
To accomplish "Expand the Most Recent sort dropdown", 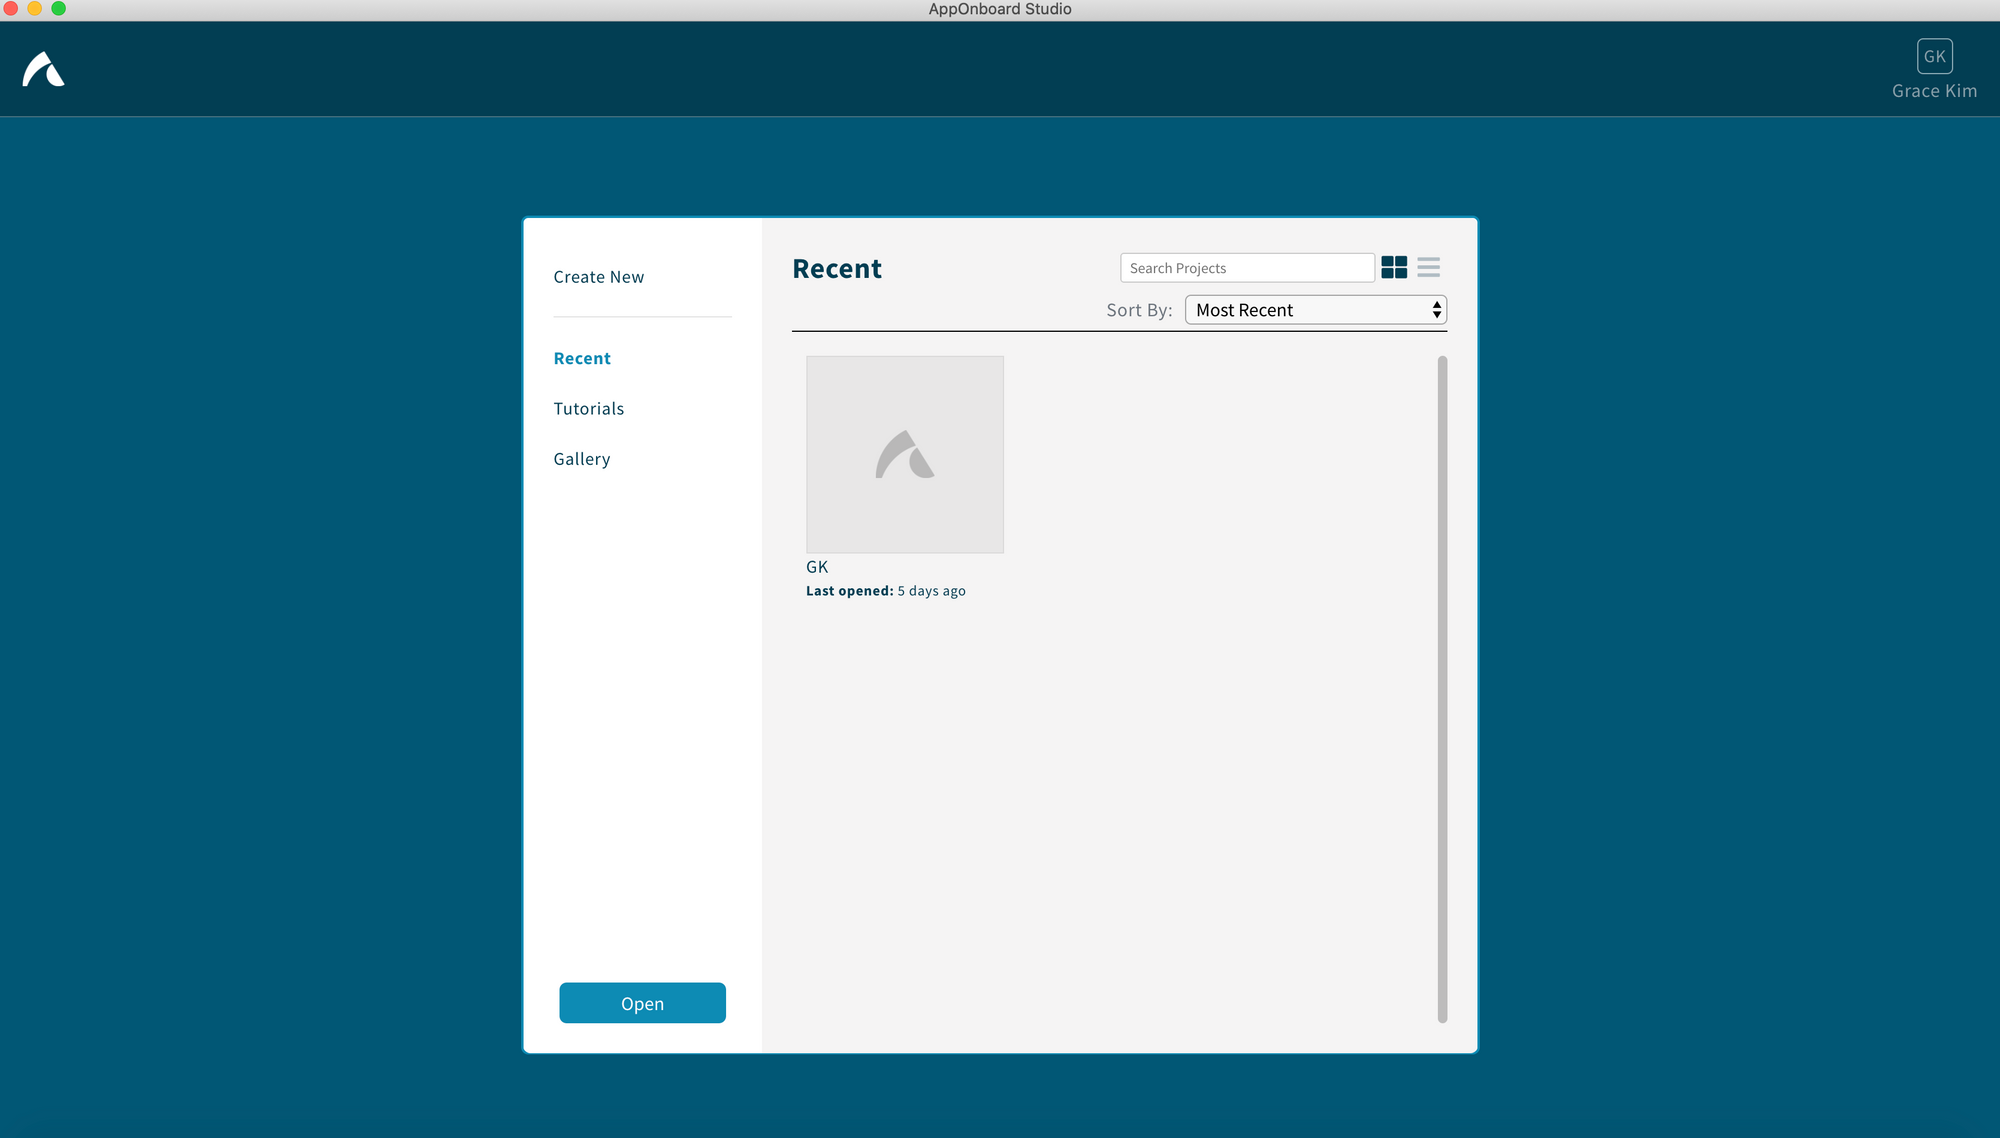I will (1300, 310).
